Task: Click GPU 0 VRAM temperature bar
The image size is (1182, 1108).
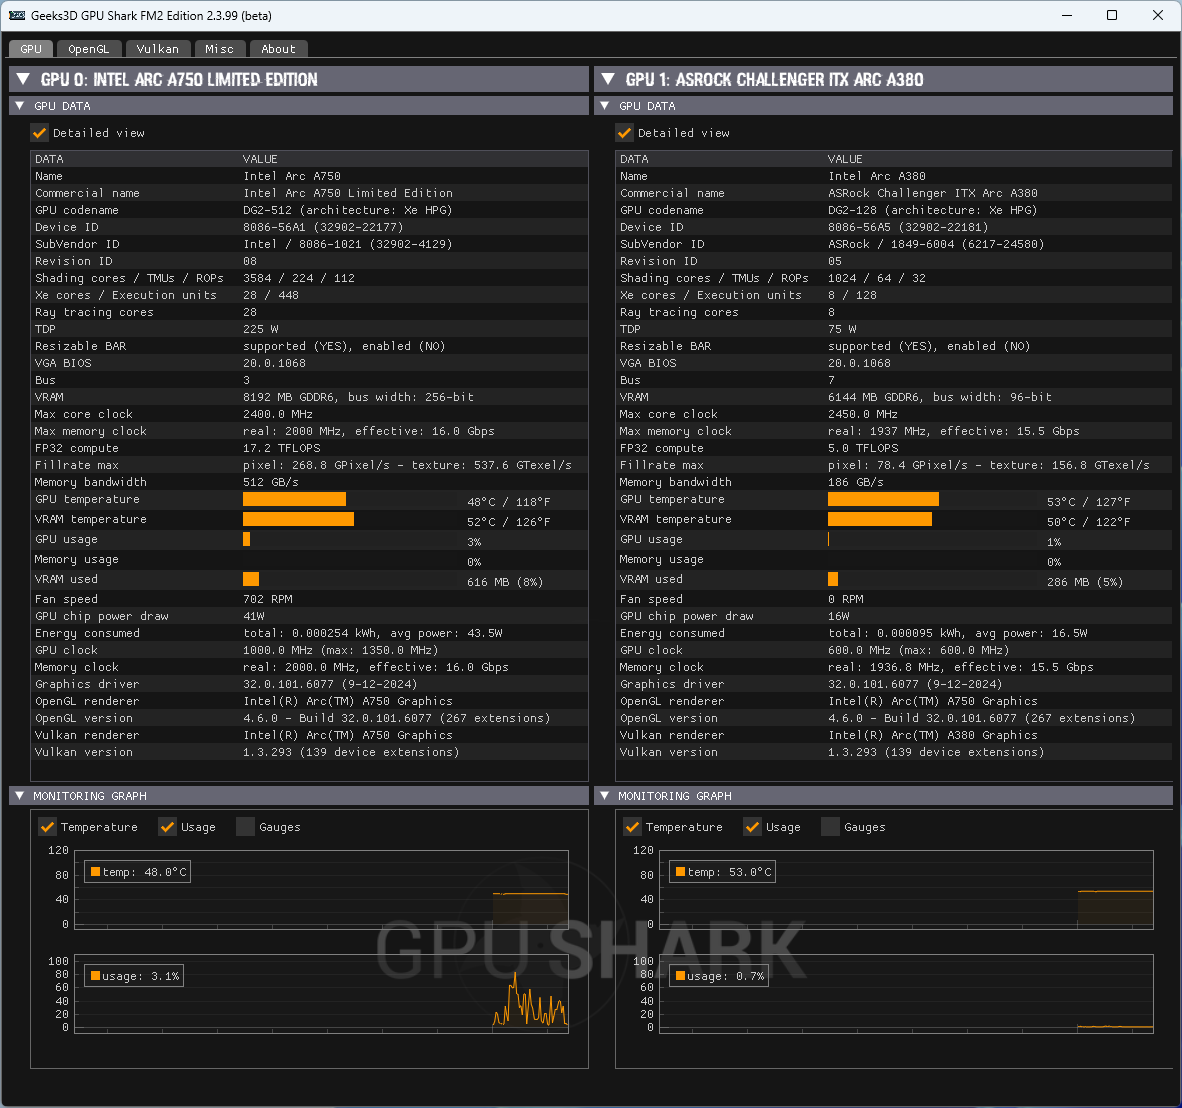Action: point(298,519)
